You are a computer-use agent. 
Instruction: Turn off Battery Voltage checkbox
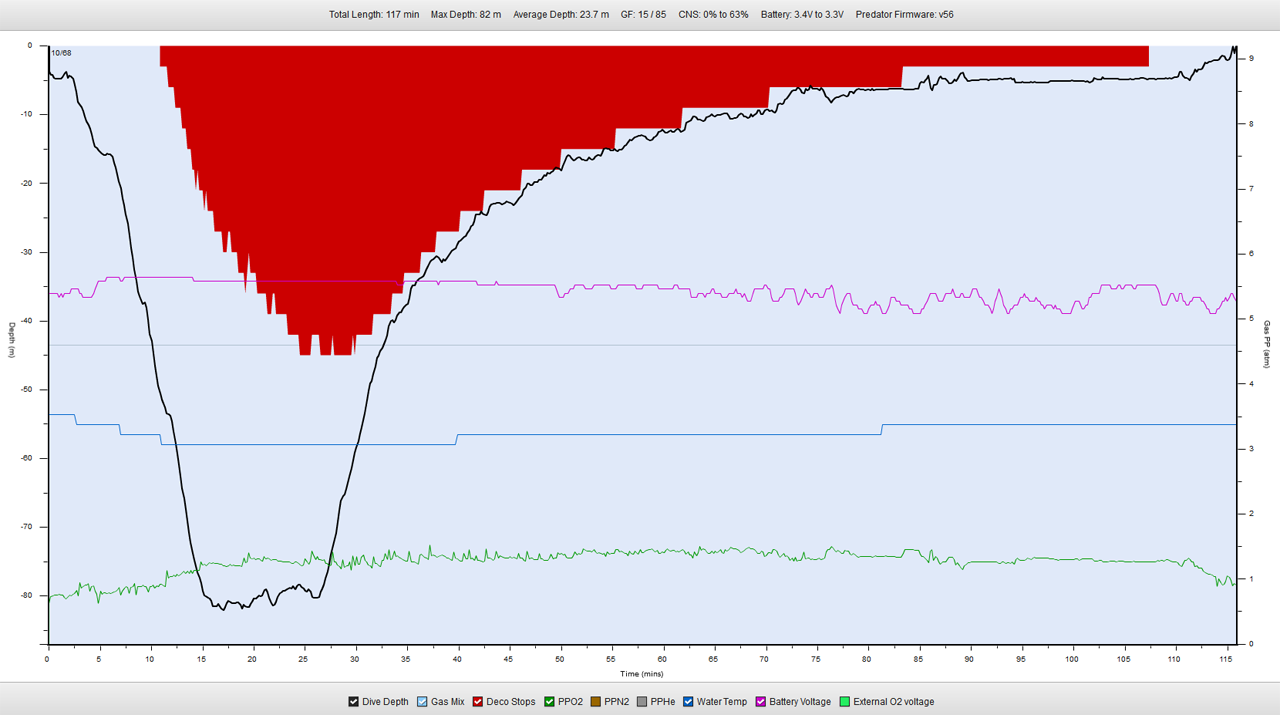pos(760,702)
